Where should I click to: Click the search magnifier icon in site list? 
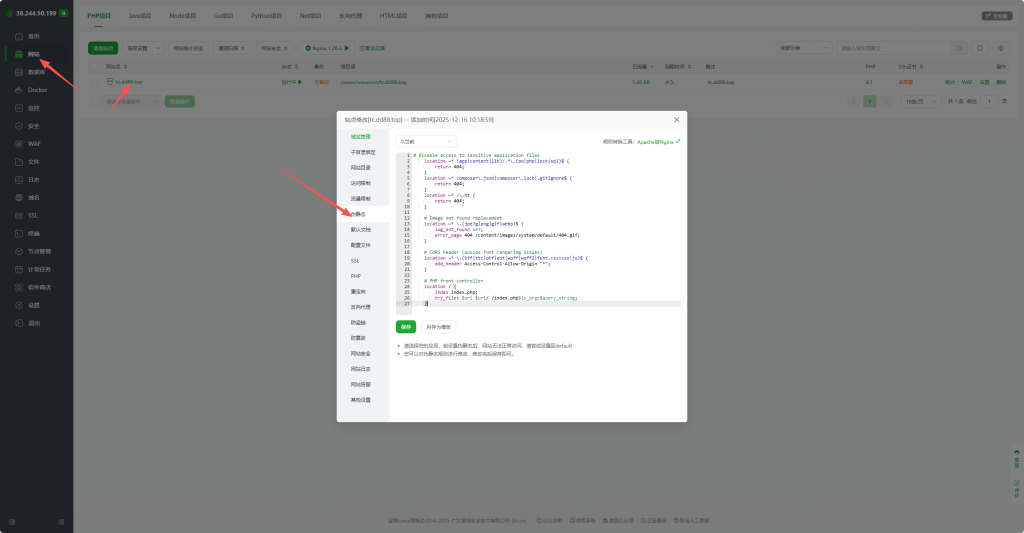959,48
